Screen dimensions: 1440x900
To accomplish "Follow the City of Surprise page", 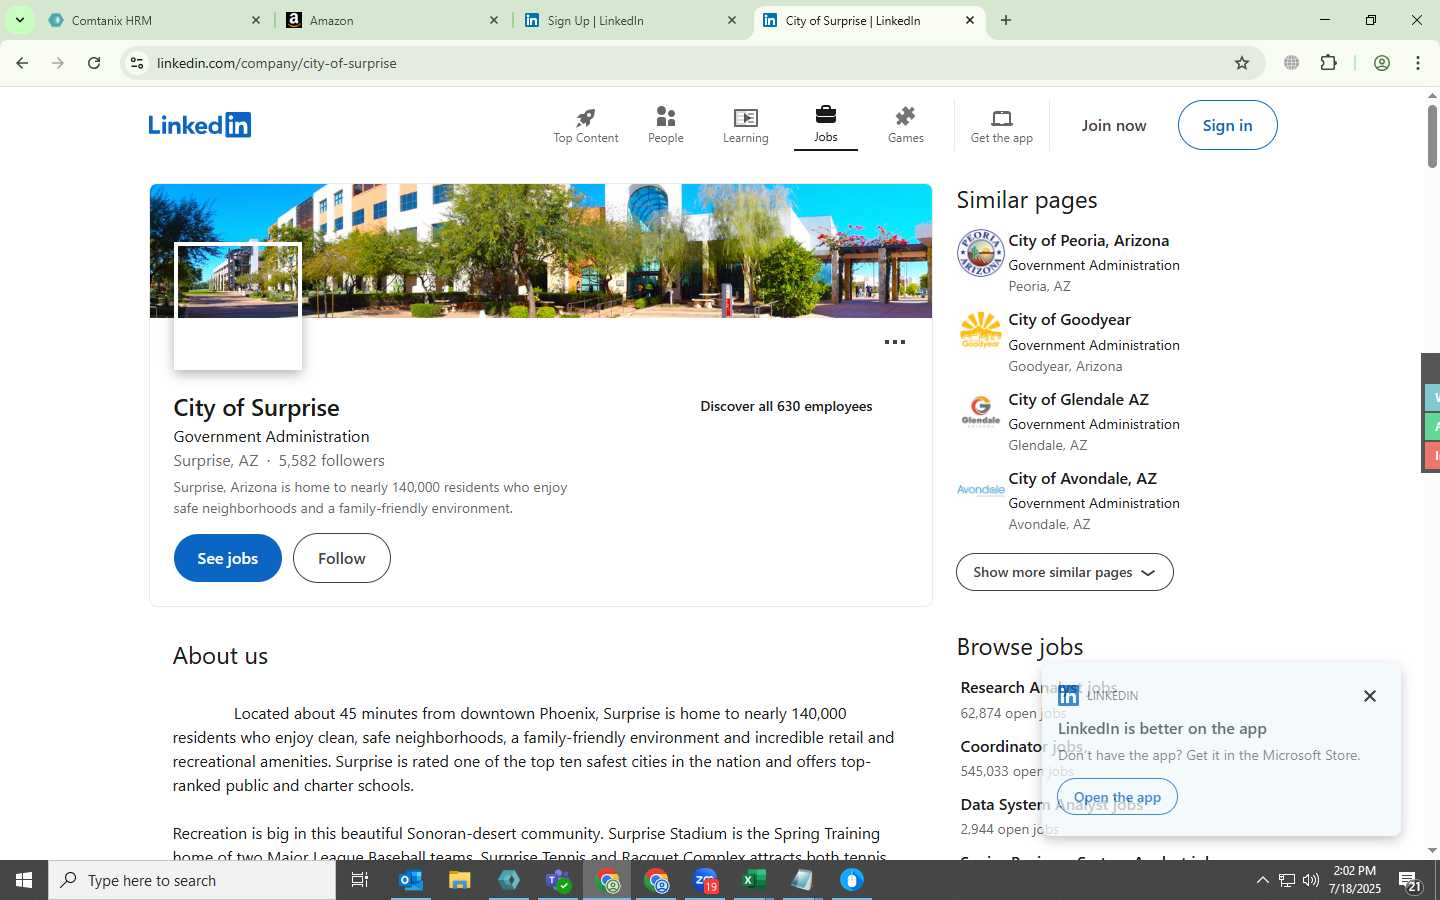I will tap(342, 558).
